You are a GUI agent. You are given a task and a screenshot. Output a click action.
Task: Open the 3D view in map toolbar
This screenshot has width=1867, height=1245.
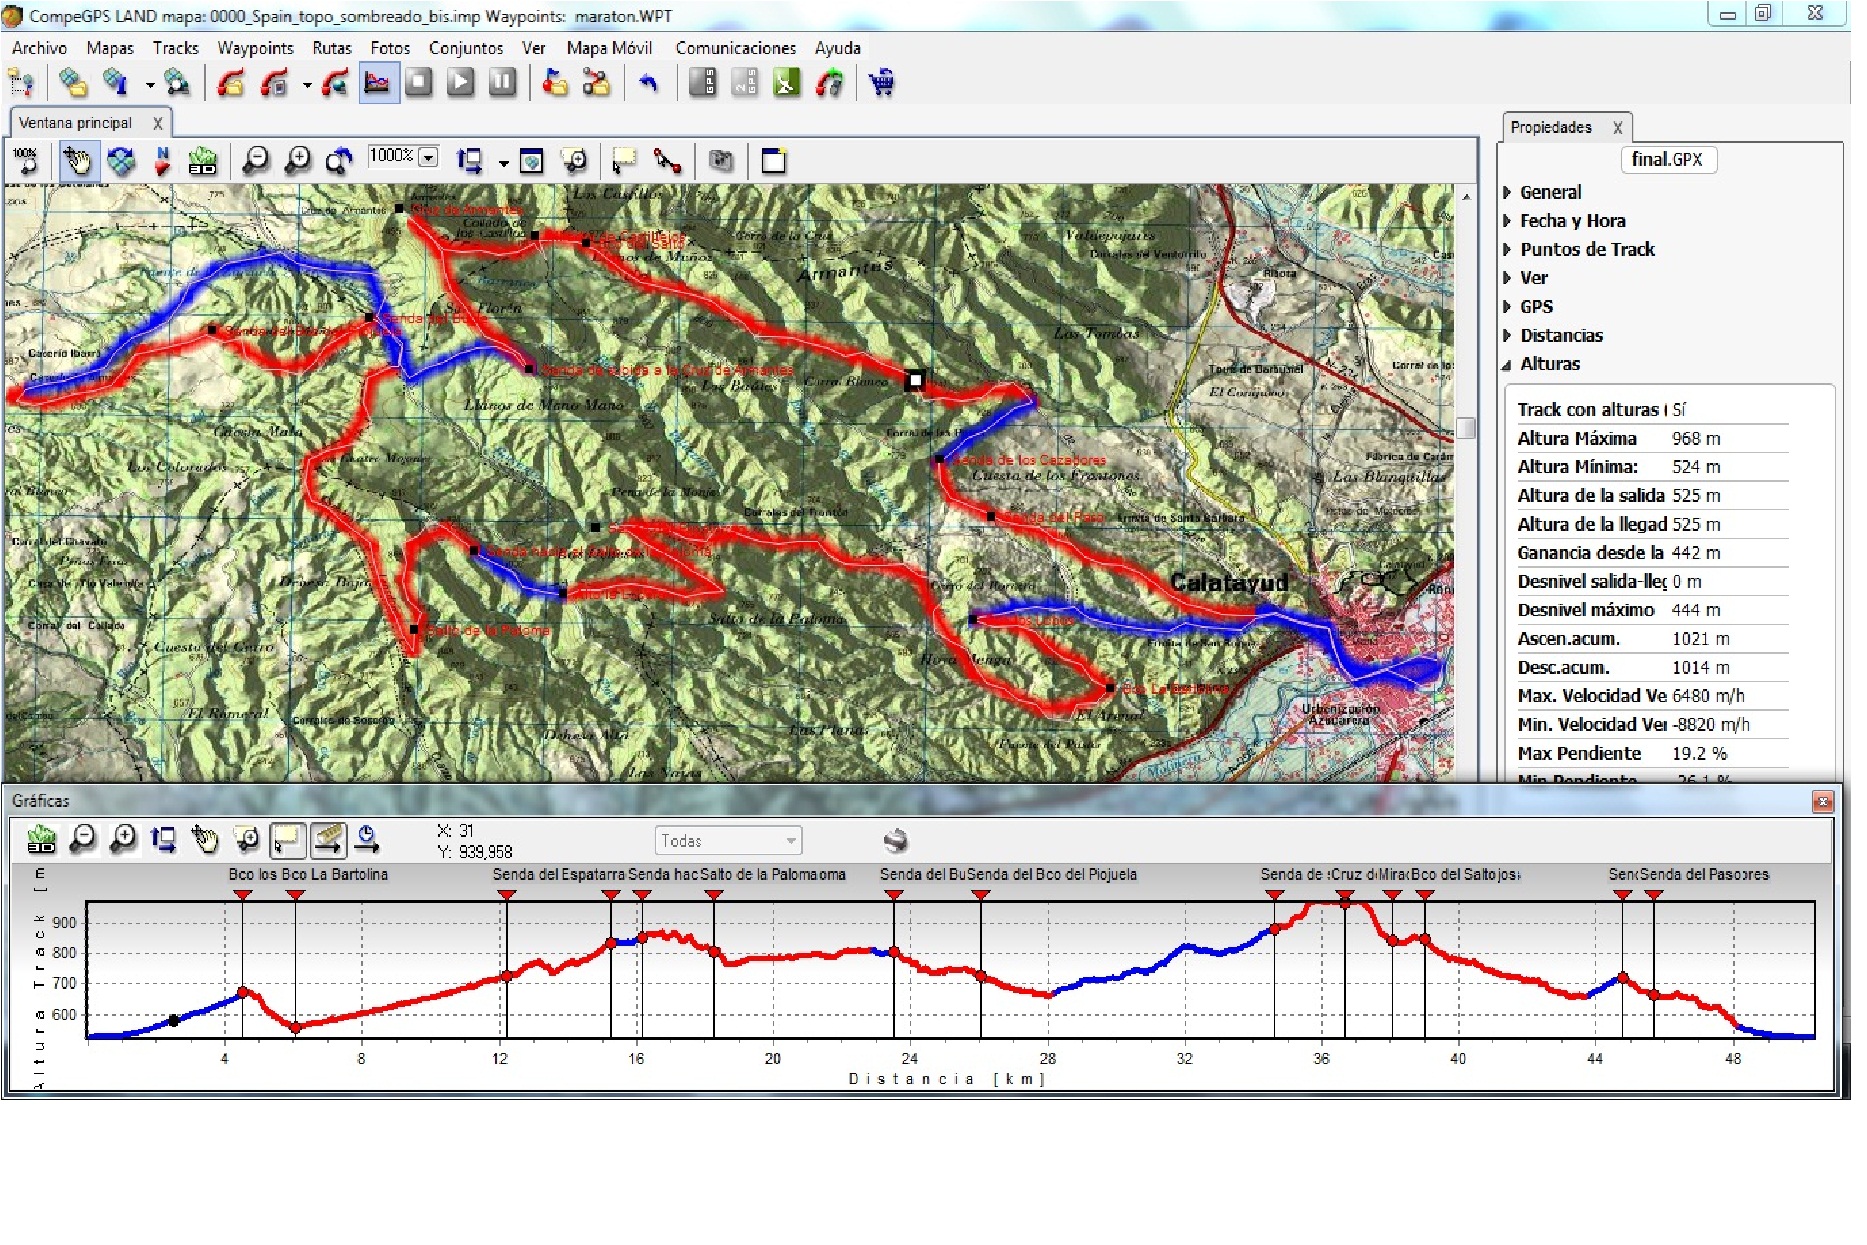(203, 161)
